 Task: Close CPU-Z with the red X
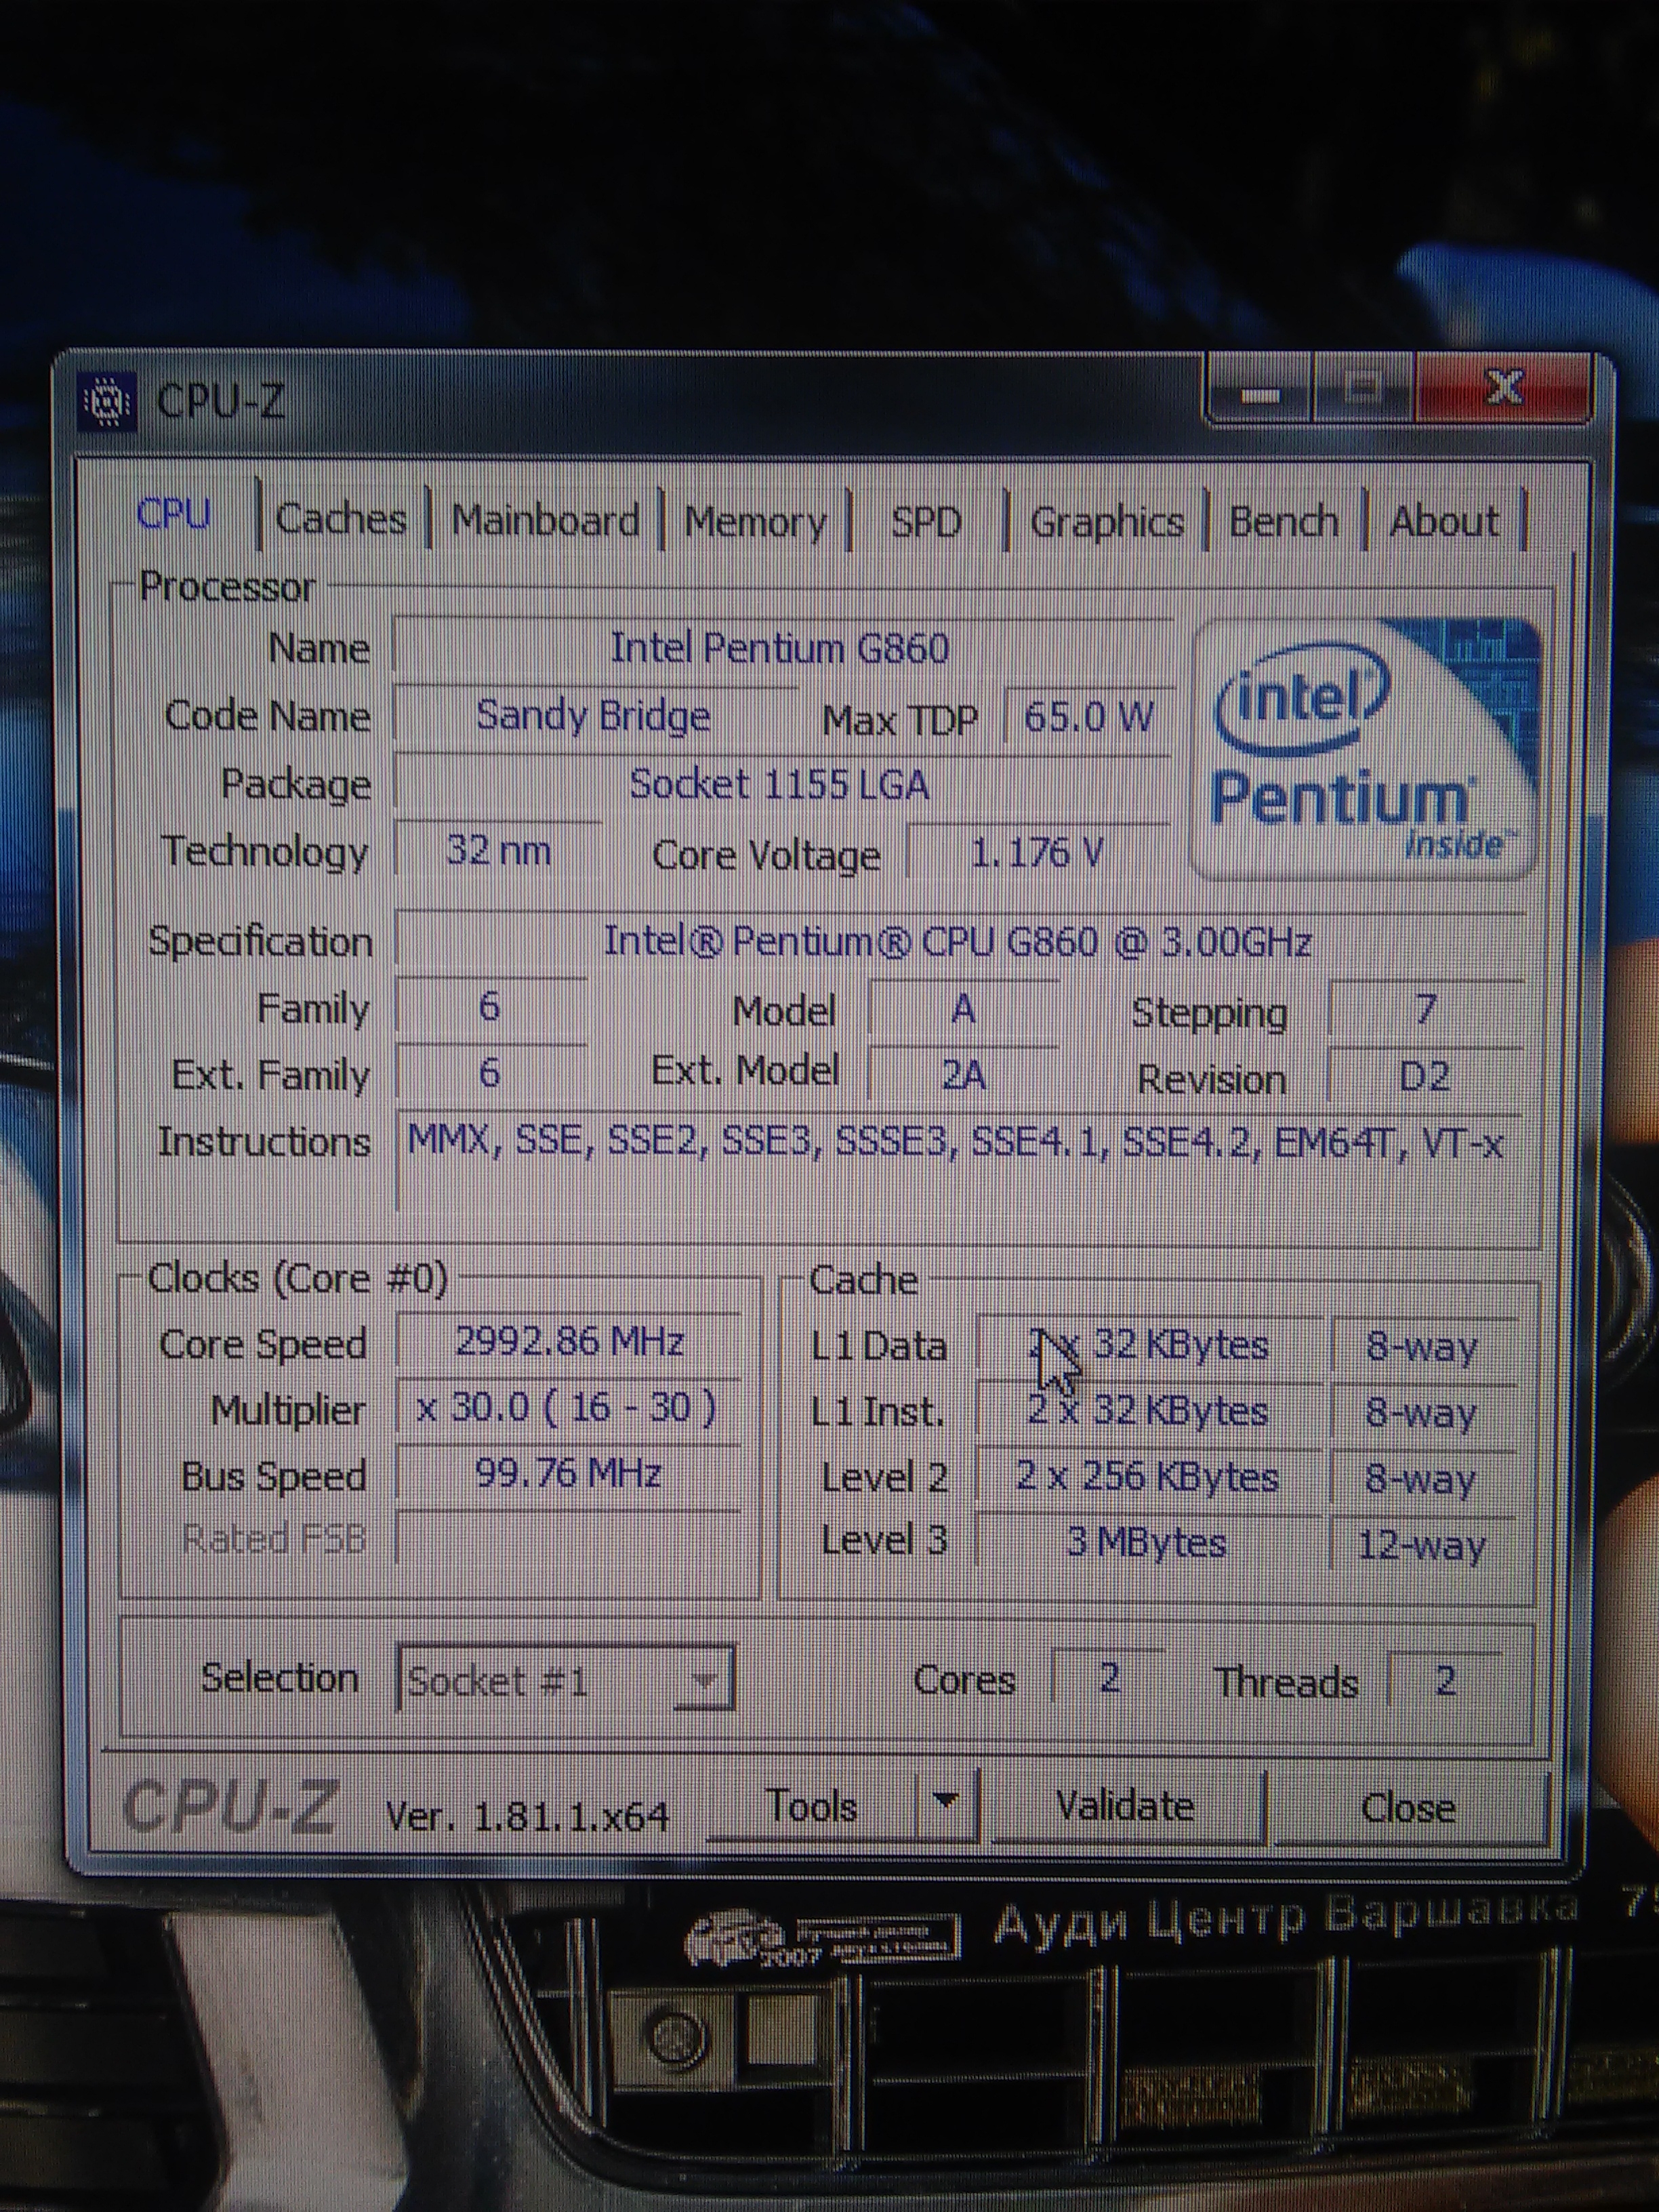click(1503, 388)
